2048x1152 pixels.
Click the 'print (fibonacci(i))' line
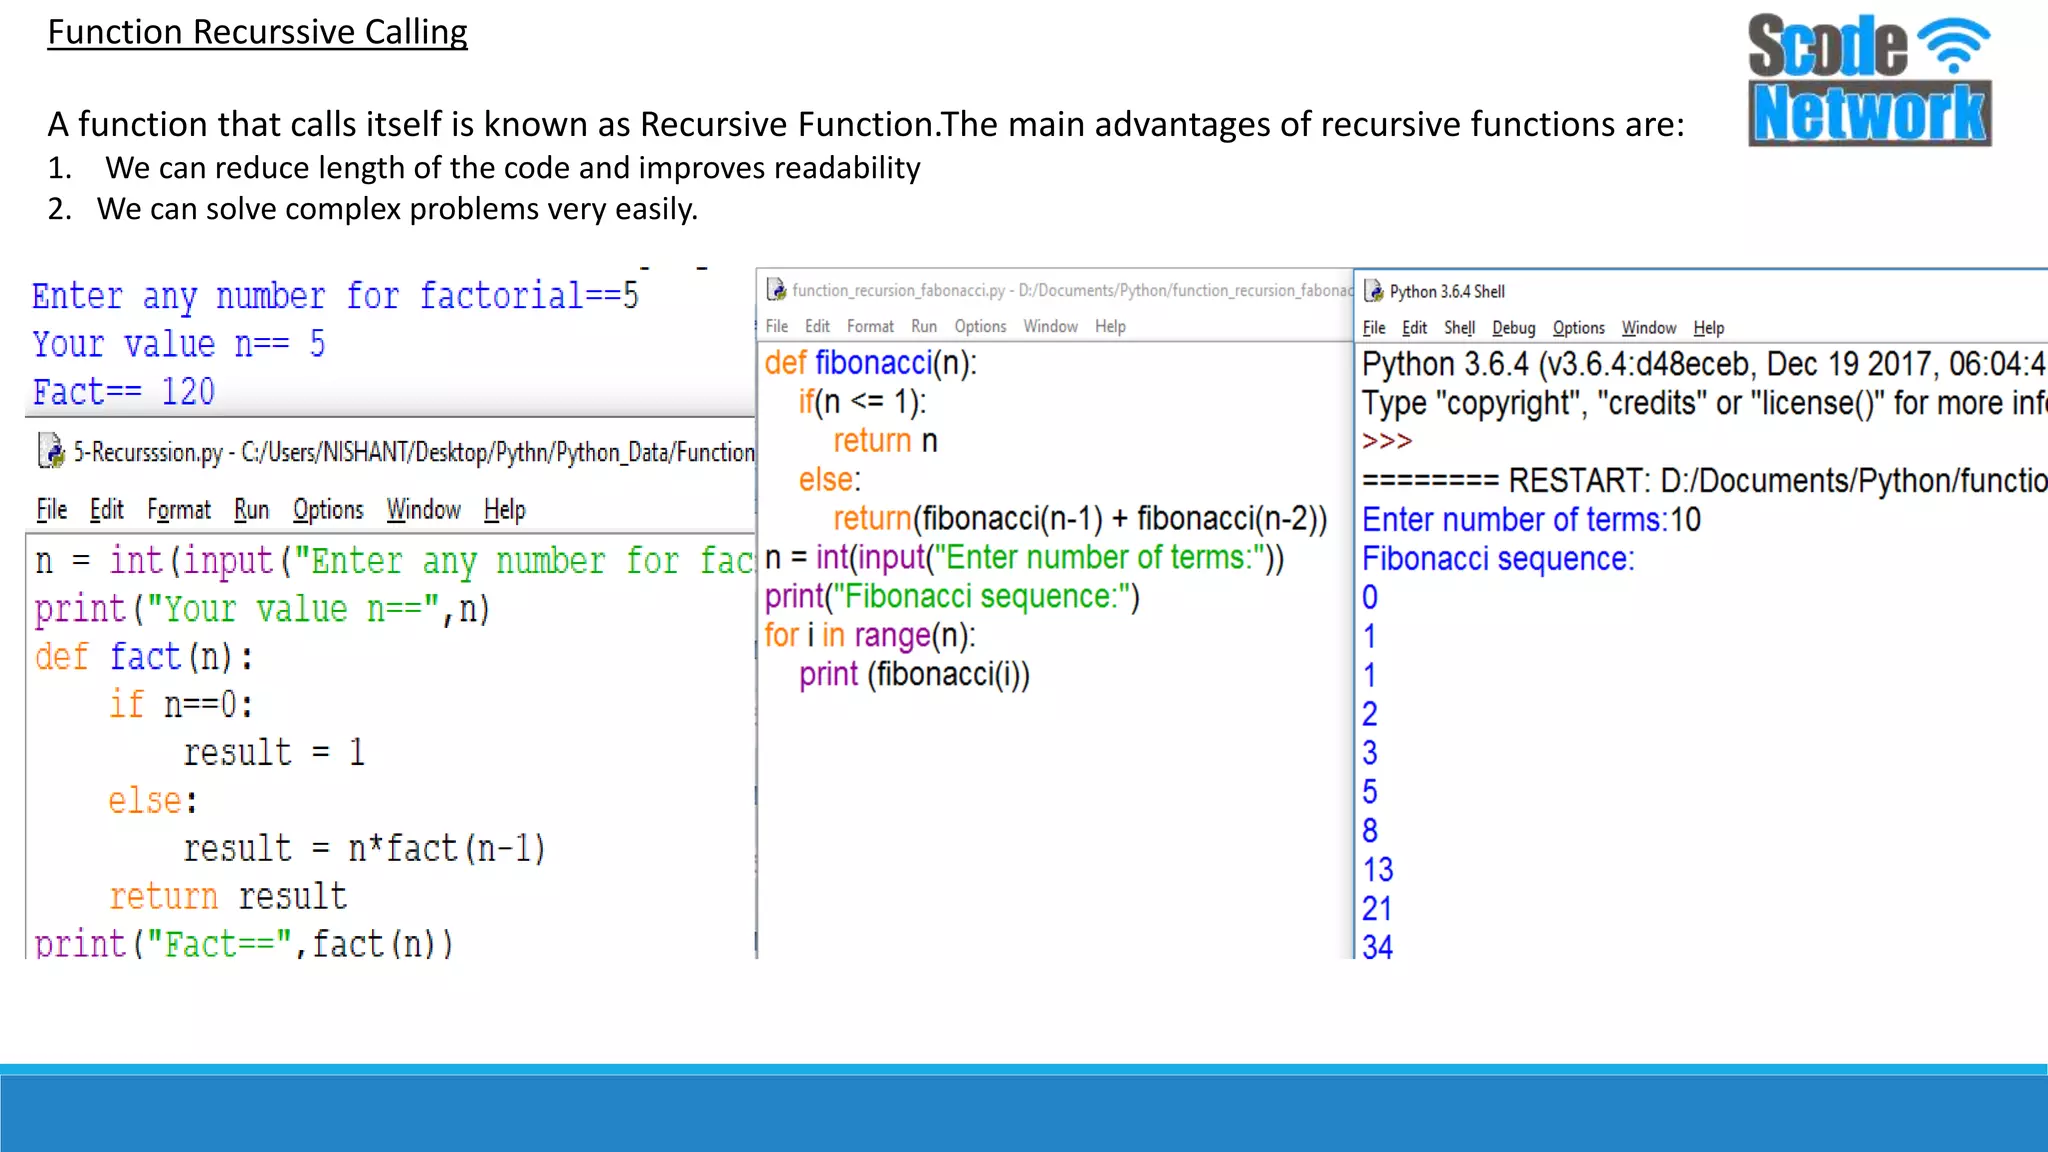[914, 675]
